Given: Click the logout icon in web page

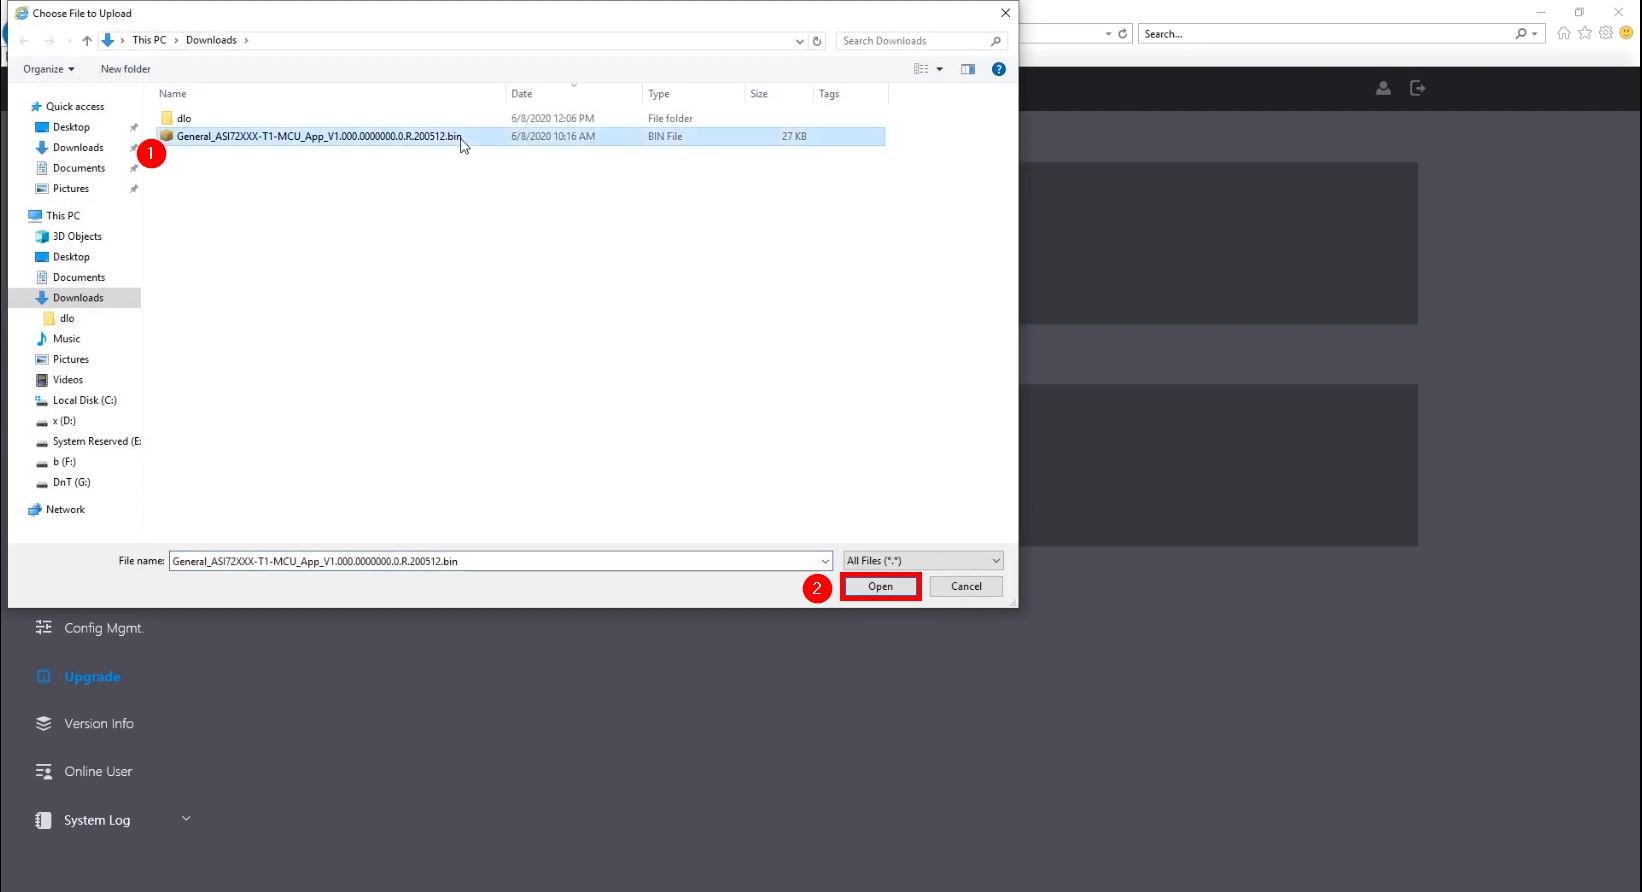Looking at the screenshot, I should 1417,88.
